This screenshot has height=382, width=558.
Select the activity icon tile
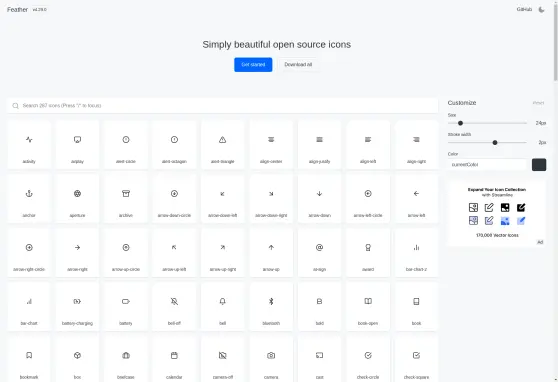pyautogui.click(x=29, y=145)
